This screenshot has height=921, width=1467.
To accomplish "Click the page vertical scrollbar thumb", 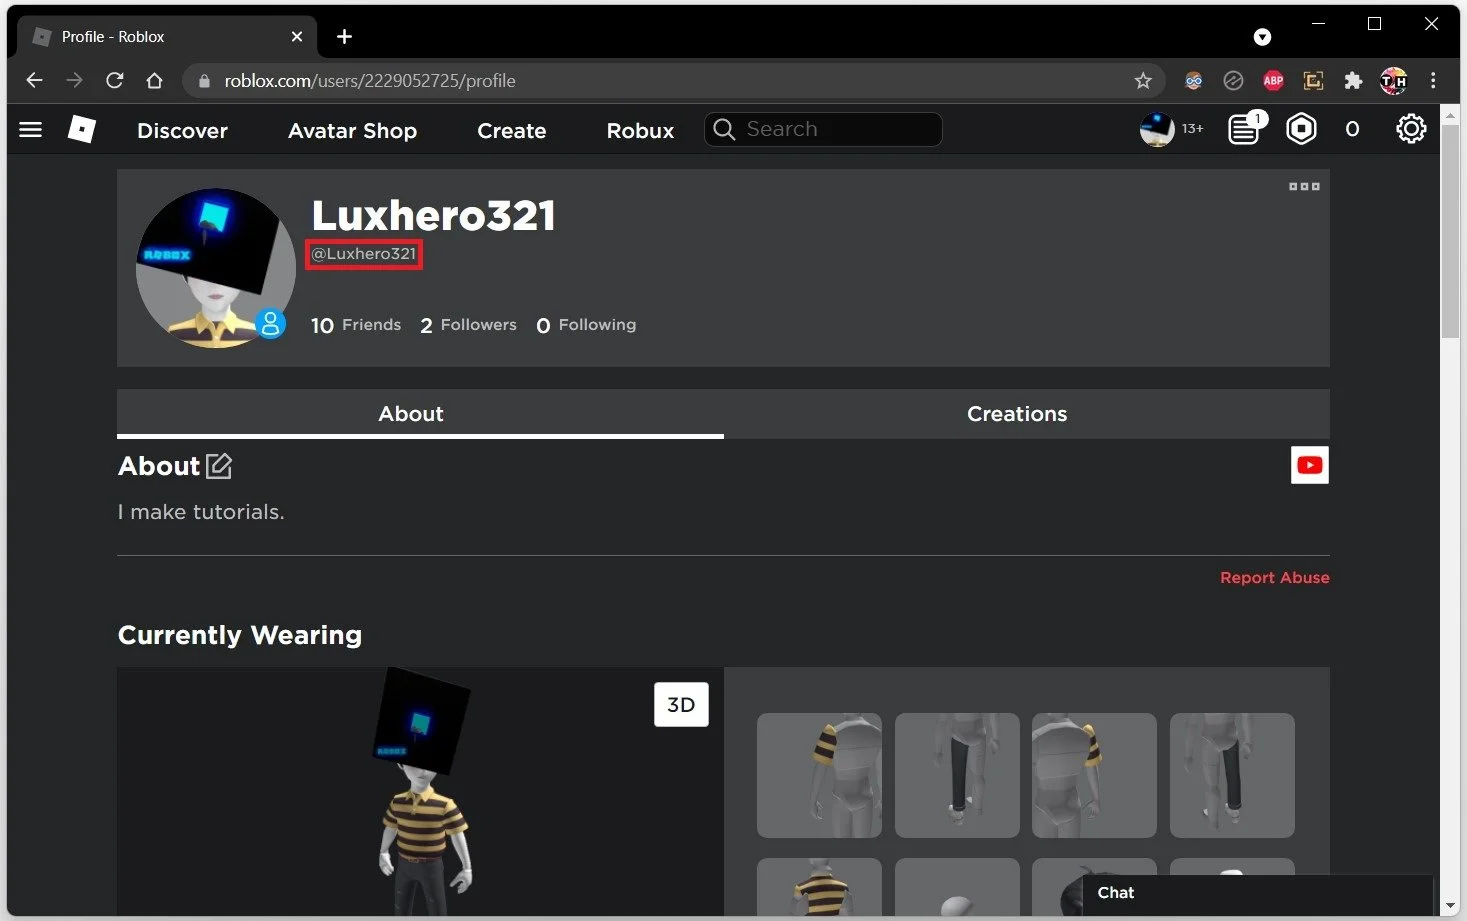I will 1450,232.
